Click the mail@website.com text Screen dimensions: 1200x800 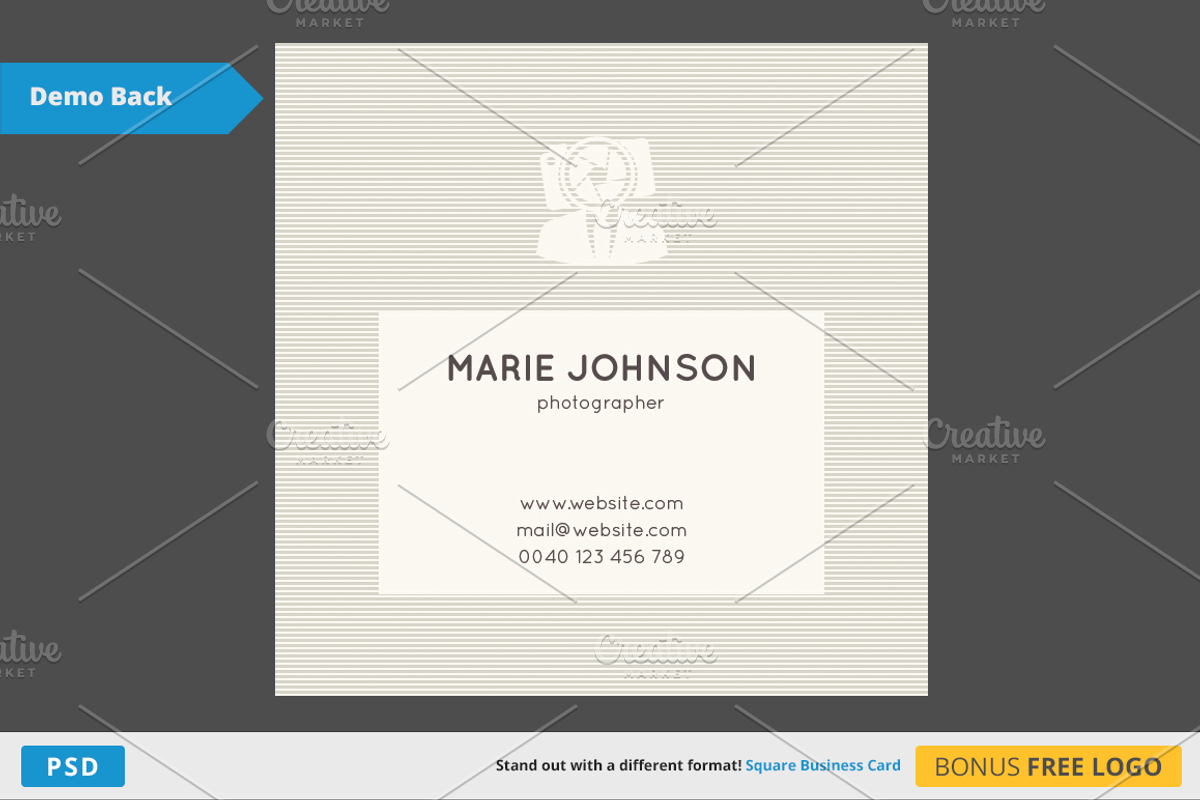coord(602,530)
